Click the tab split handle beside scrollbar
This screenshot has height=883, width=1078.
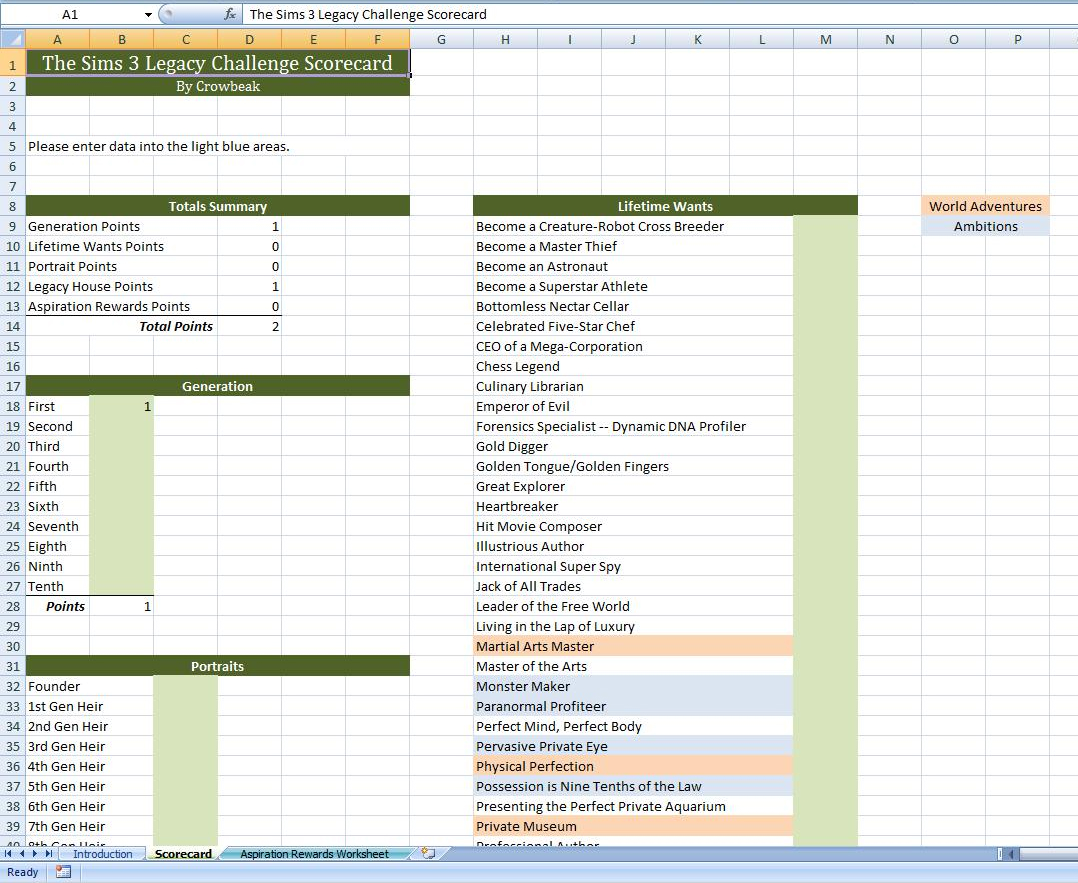click(x=1000, y=854)
